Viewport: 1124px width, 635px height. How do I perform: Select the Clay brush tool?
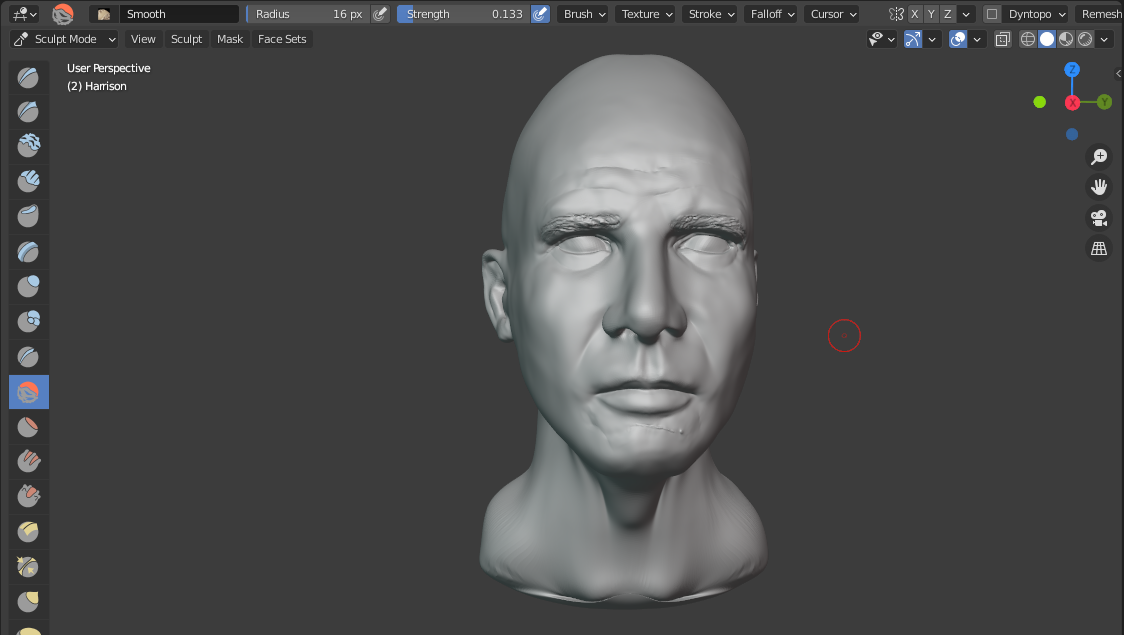click(29, 146)
